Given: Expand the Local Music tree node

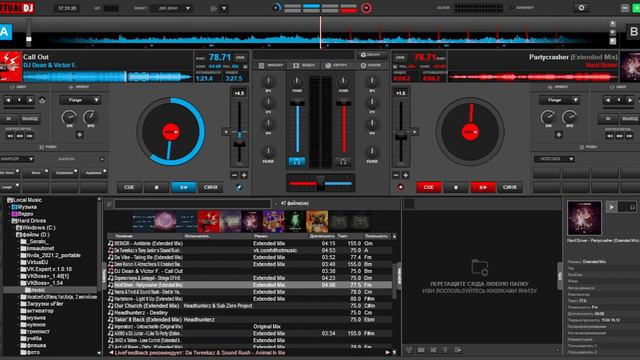Looking at the screenshot, I should 5,200.
